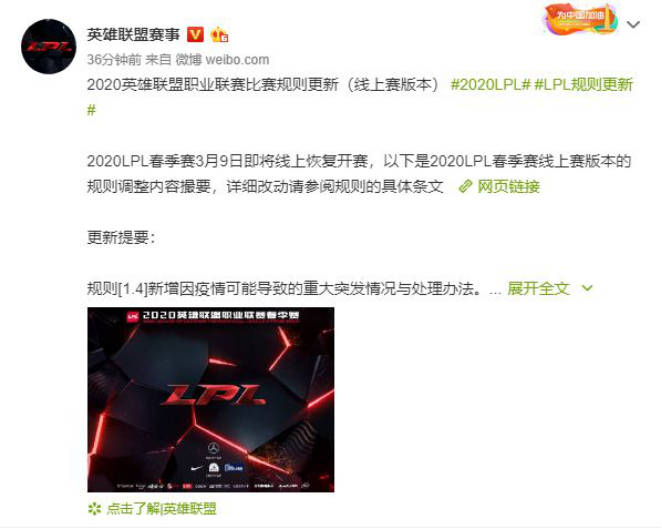Click the Mercedes sponsor logo on poster
Image resolution: width=662 pixels, height=529 pixels.
214,448
